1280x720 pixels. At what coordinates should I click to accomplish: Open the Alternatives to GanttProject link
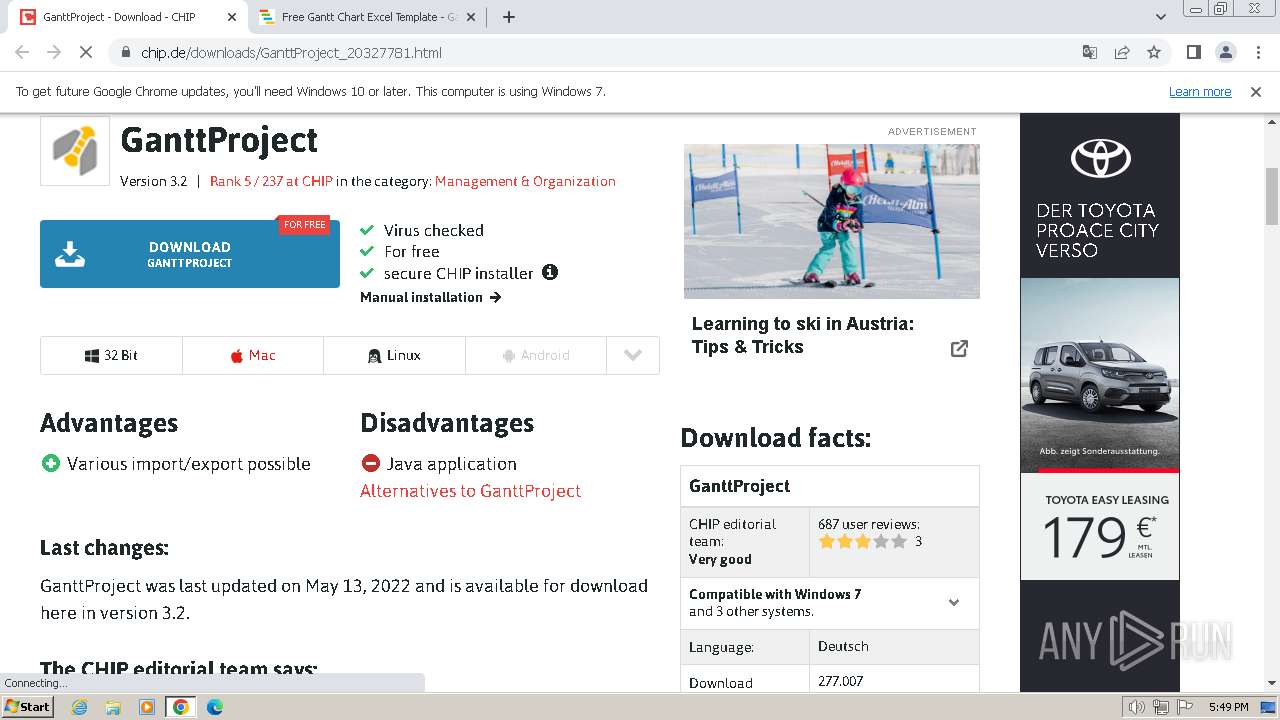pos(470,491)
